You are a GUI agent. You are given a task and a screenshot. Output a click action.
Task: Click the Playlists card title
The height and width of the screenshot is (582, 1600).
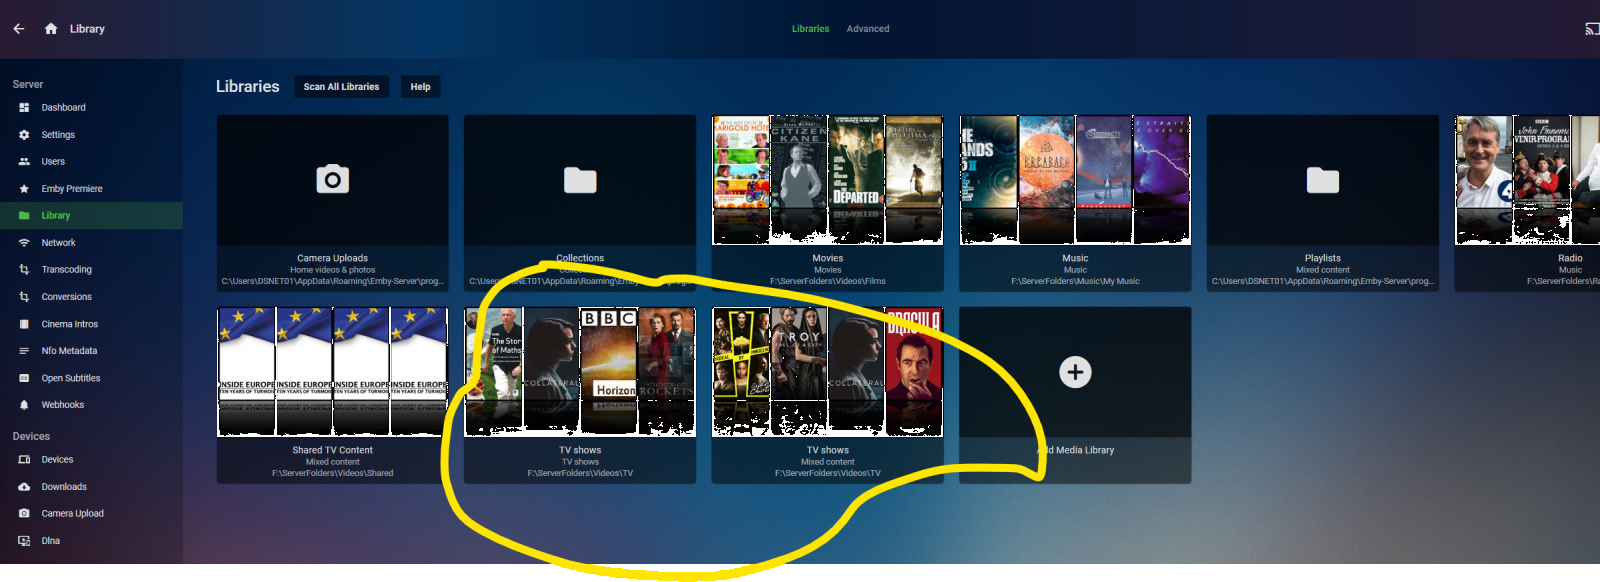(x=1323, y=258)
